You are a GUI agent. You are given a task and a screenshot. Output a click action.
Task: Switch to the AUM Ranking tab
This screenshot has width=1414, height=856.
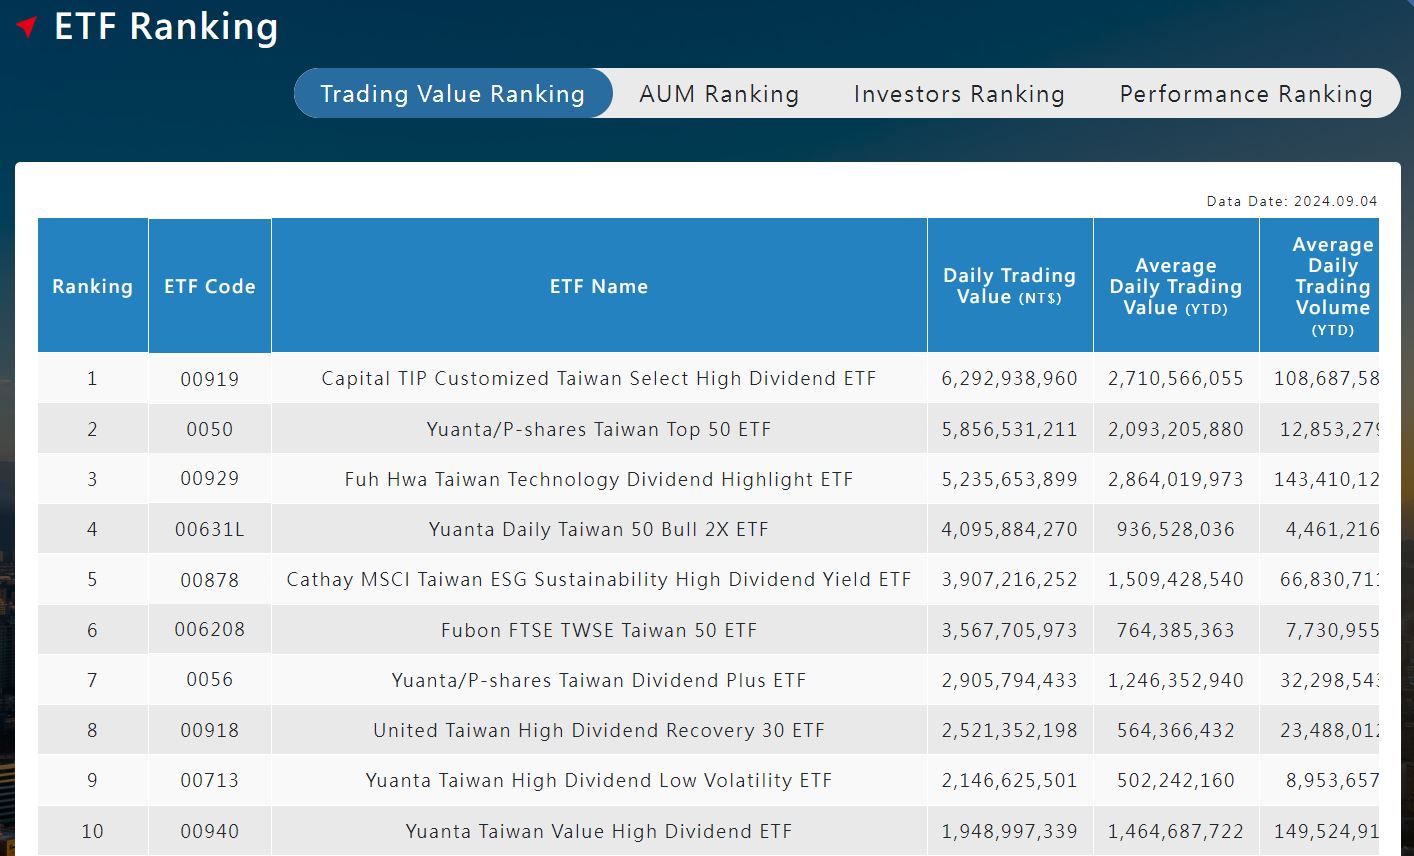point(719,94)
